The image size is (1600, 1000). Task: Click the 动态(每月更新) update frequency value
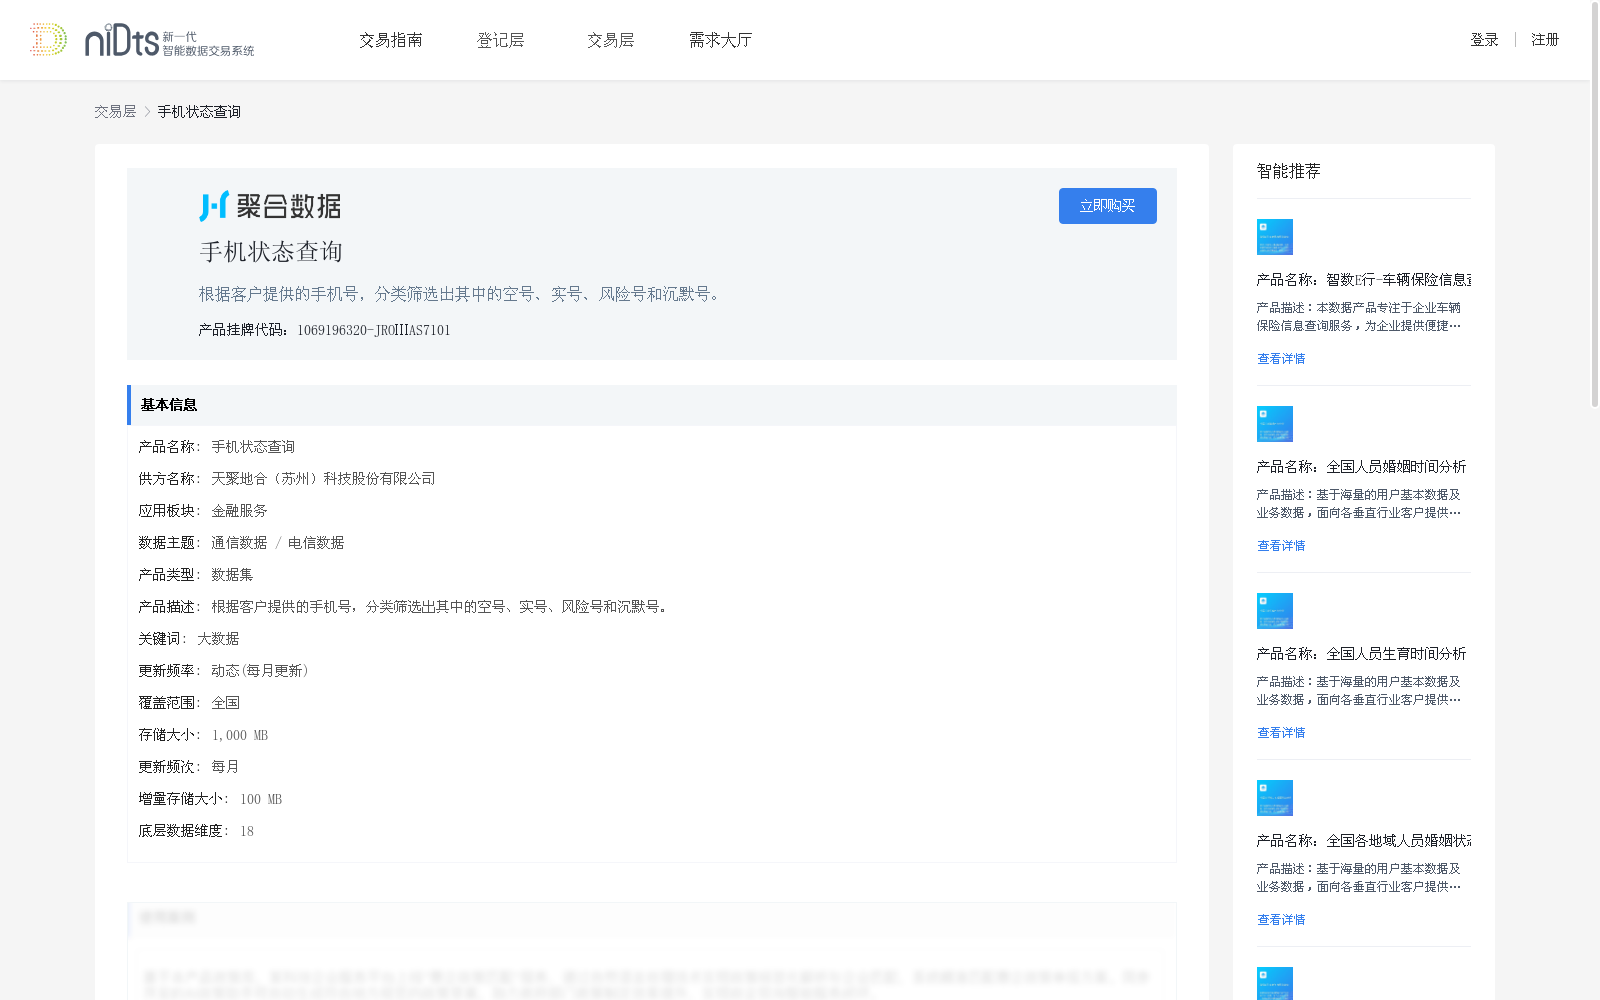click(260, 671)
